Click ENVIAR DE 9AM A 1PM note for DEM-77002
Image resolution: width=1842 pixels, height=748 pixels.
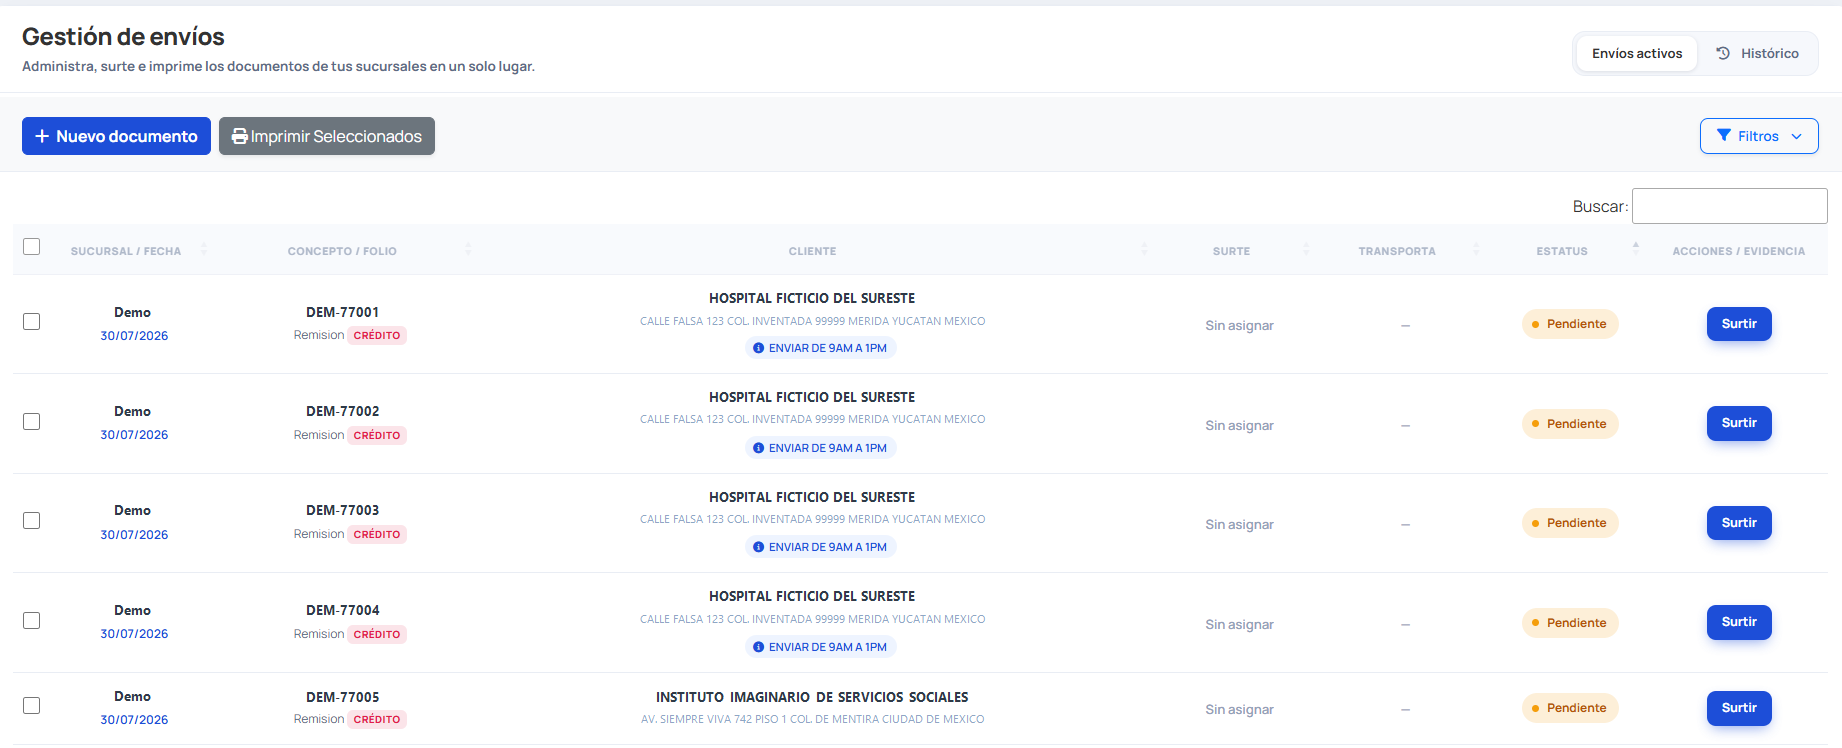(821, 448)
